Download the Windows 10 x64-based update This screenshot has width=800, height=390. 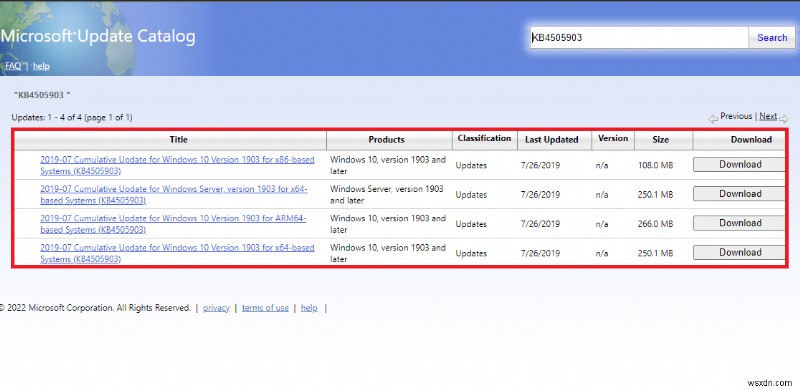pos(739,253)
